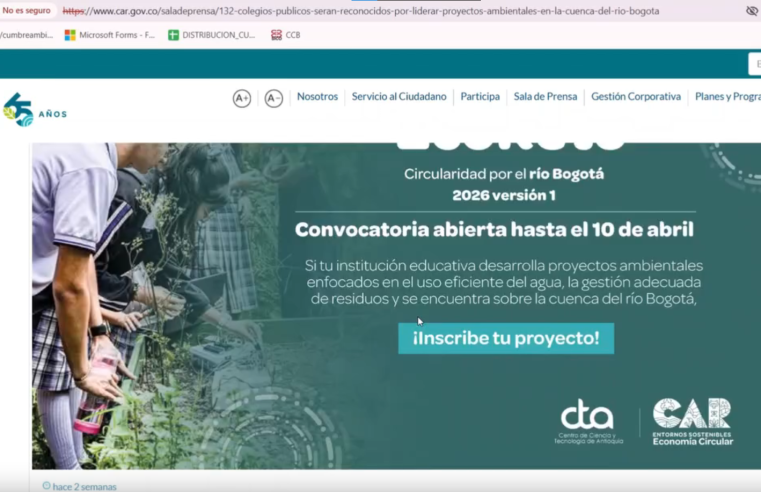Click the CAR 65 Años logo
The width and height of the screenshot is (761, 492).
coord(35,110)
